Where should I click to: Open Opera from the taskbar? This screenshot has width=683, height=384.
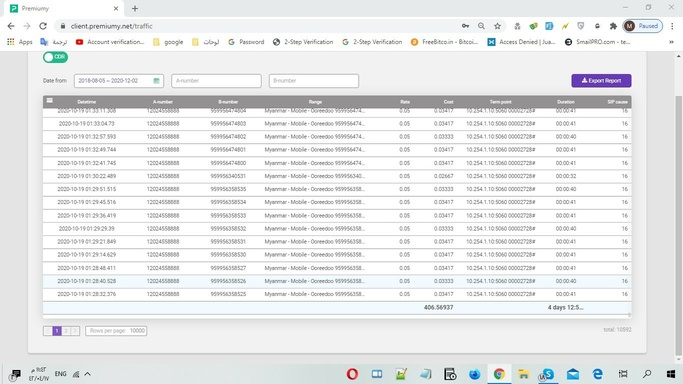click(352, 374)
